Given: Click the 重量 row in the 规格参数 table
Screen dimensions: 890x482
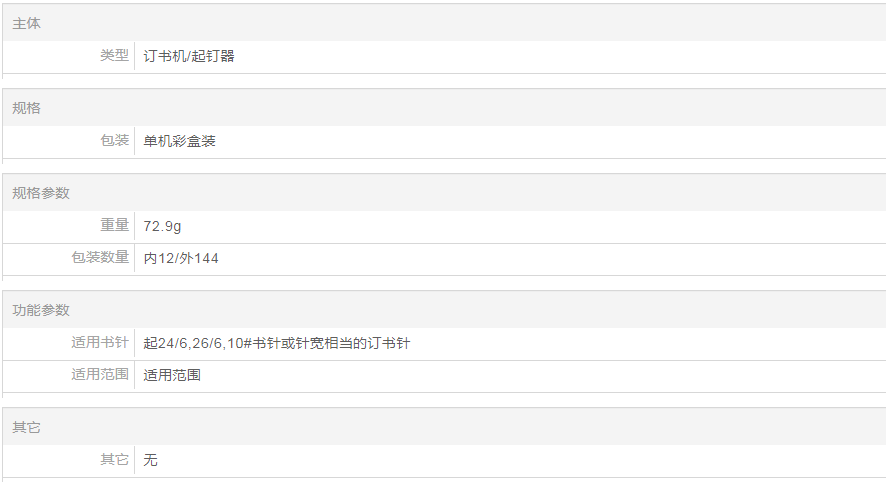Looking at the screenshot, I should [500, 226].
